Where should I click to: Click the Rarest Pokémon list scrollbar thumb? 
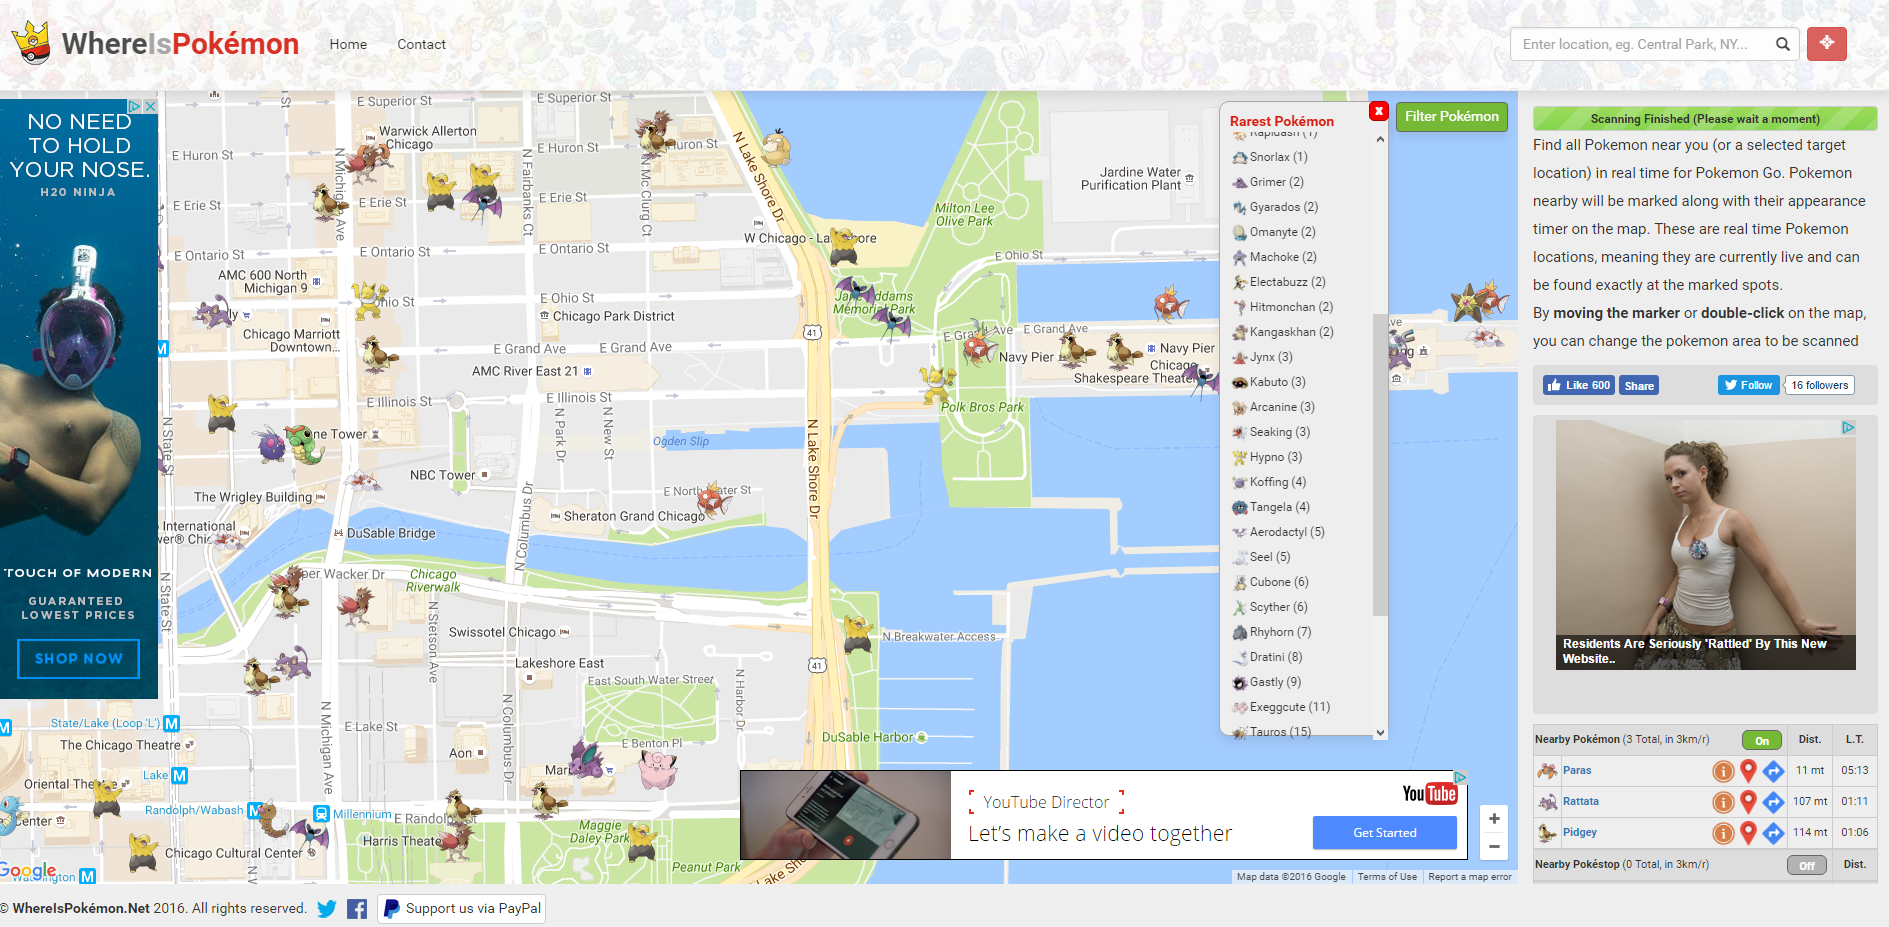(1380, 465)
